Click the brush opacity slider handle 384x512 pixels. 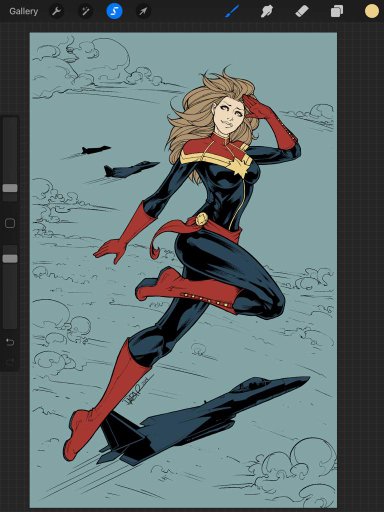(x=10, y=259)
